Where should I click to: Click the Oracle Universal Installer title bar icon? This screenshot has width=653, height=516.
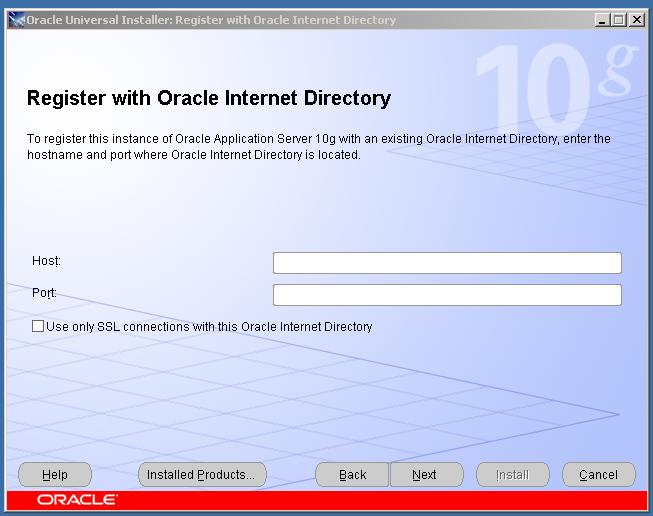(15, 20)
